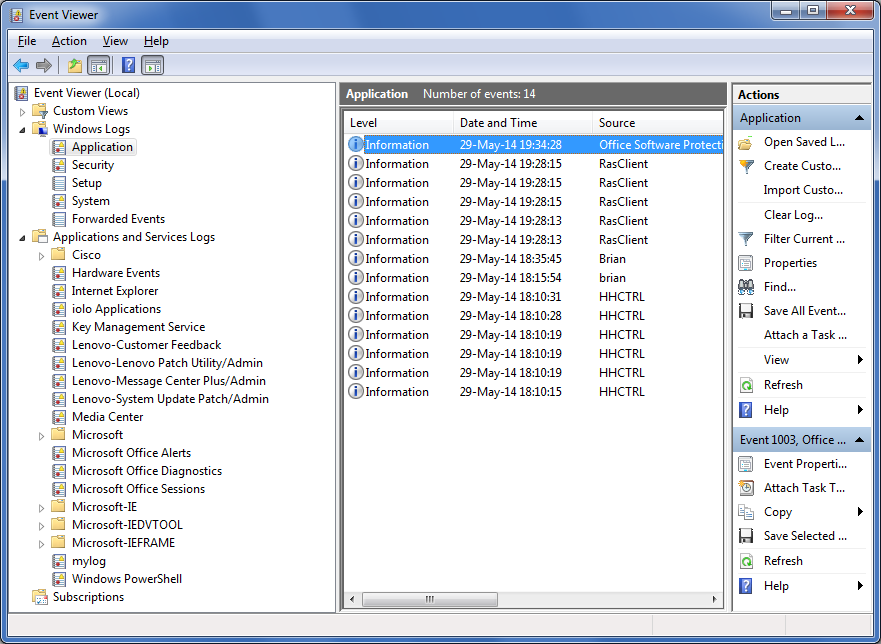881x644 pixels.
Task: Open the View menu
Action: tap(115, 41)
